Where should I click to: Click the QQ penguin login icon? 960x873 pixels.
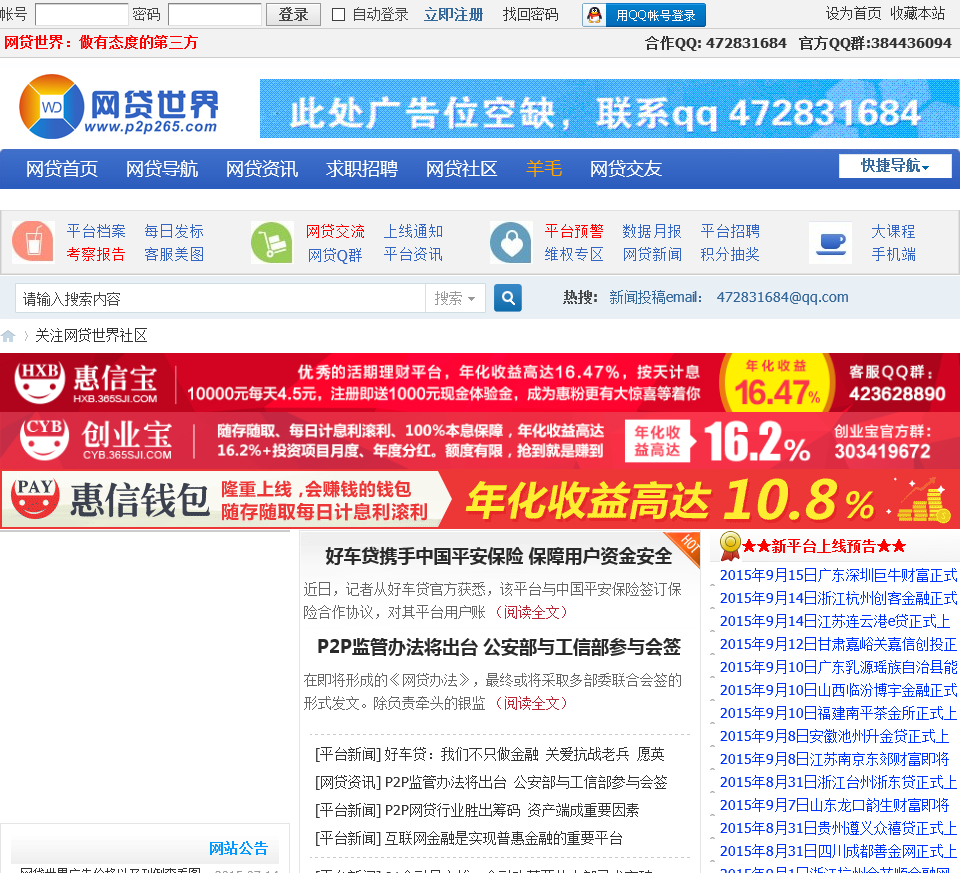(x=594, y=15)
